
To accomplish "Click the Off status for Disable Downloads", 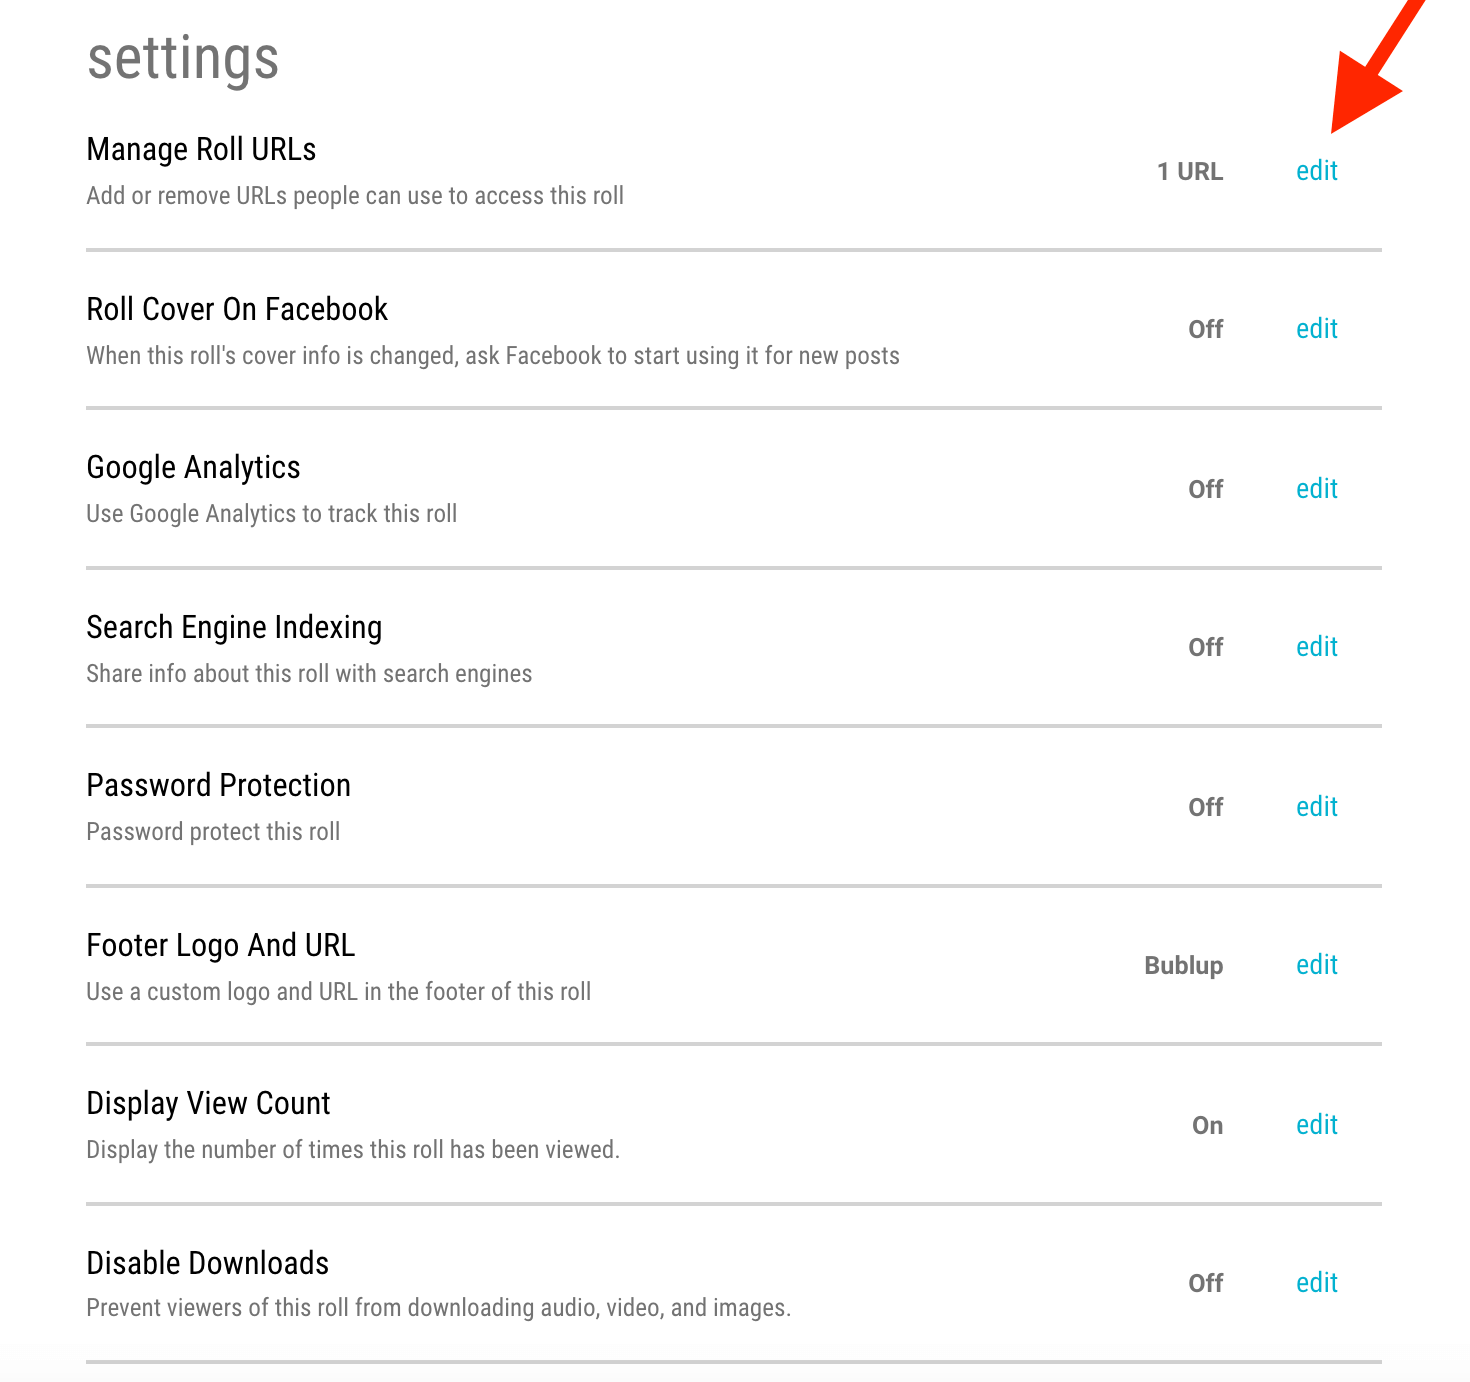I will pos(1206,1284).
